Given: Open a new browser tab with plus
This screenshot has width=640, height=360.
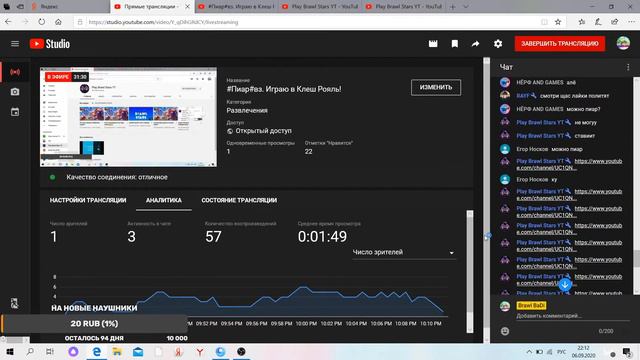Looking at the screenshot, I should point(453,7).
